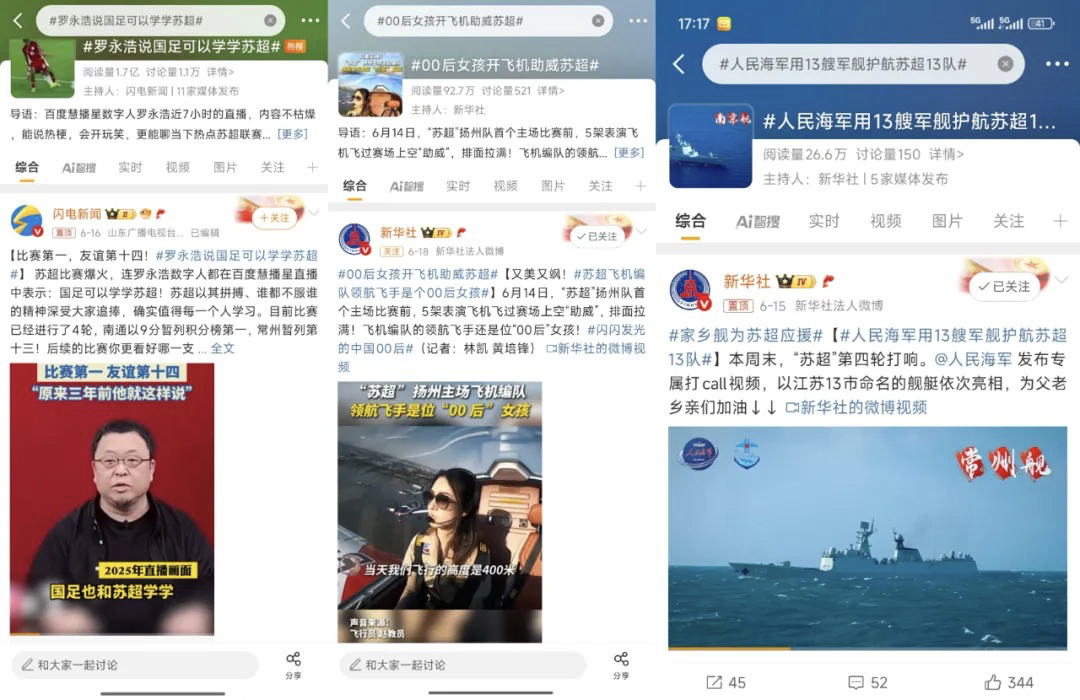This screenshot has width=1080, height=700.
Task: Go back from the navy topic page
Action: click(x=679, y=64)
